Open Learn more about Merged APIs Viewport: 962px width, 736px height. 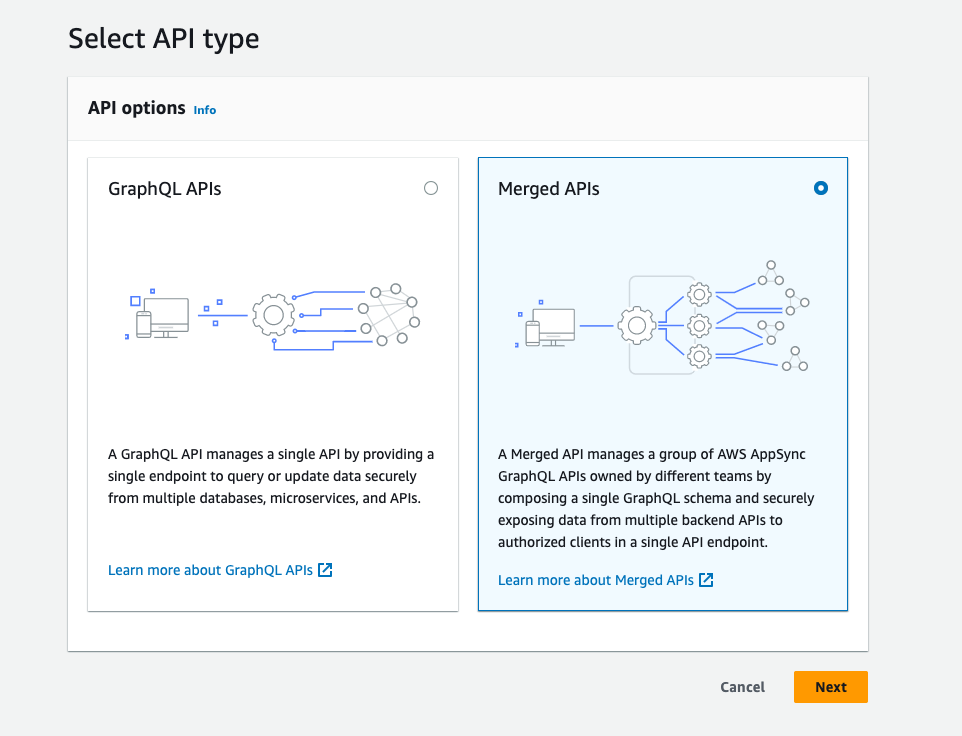tap(596, 579)
